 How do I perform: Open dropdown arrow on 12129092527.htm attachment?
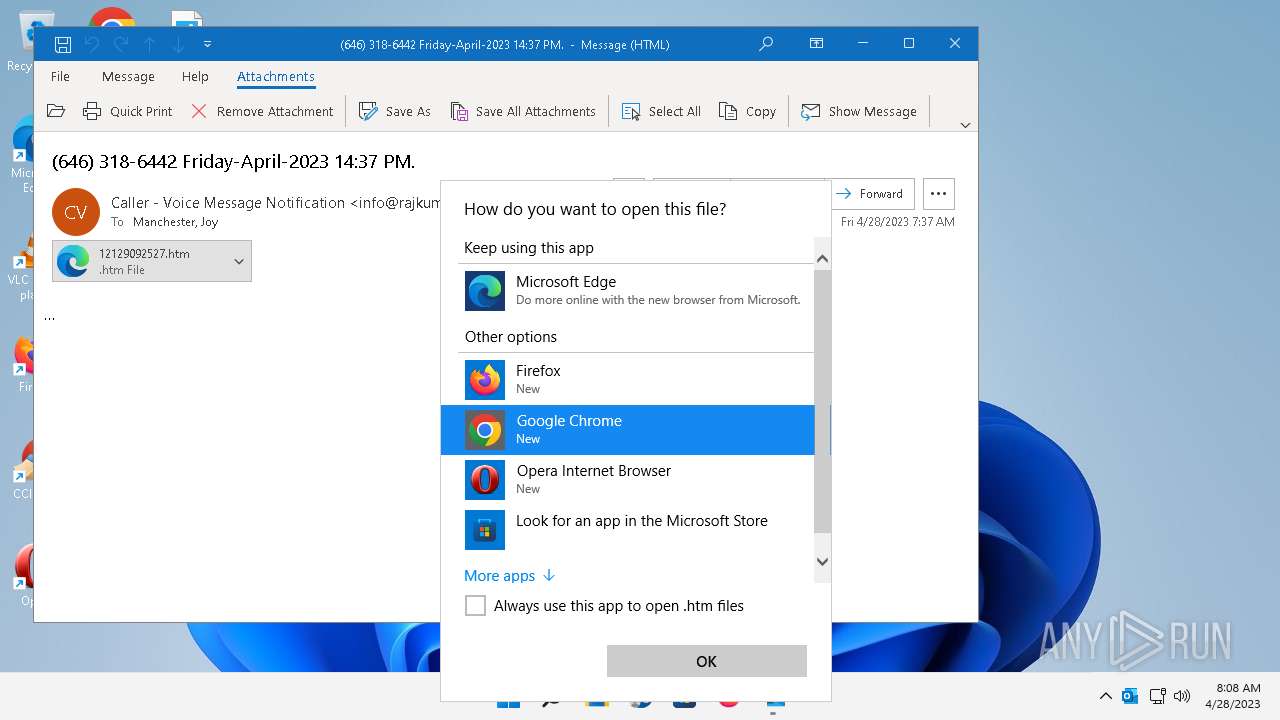click(x=239, y=262)
